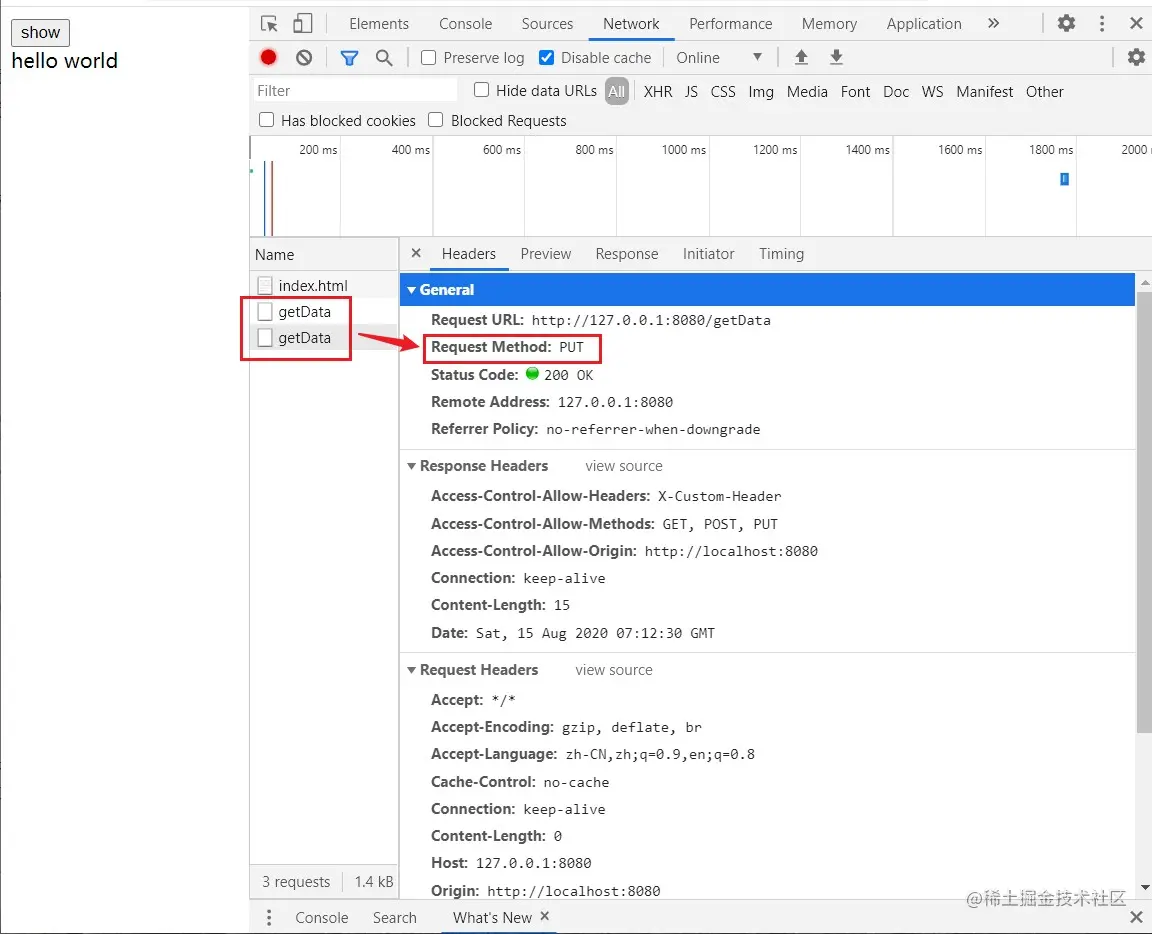Stop recording network log with red button
This screenshot has height=934, width=1152.
(268, 57)
